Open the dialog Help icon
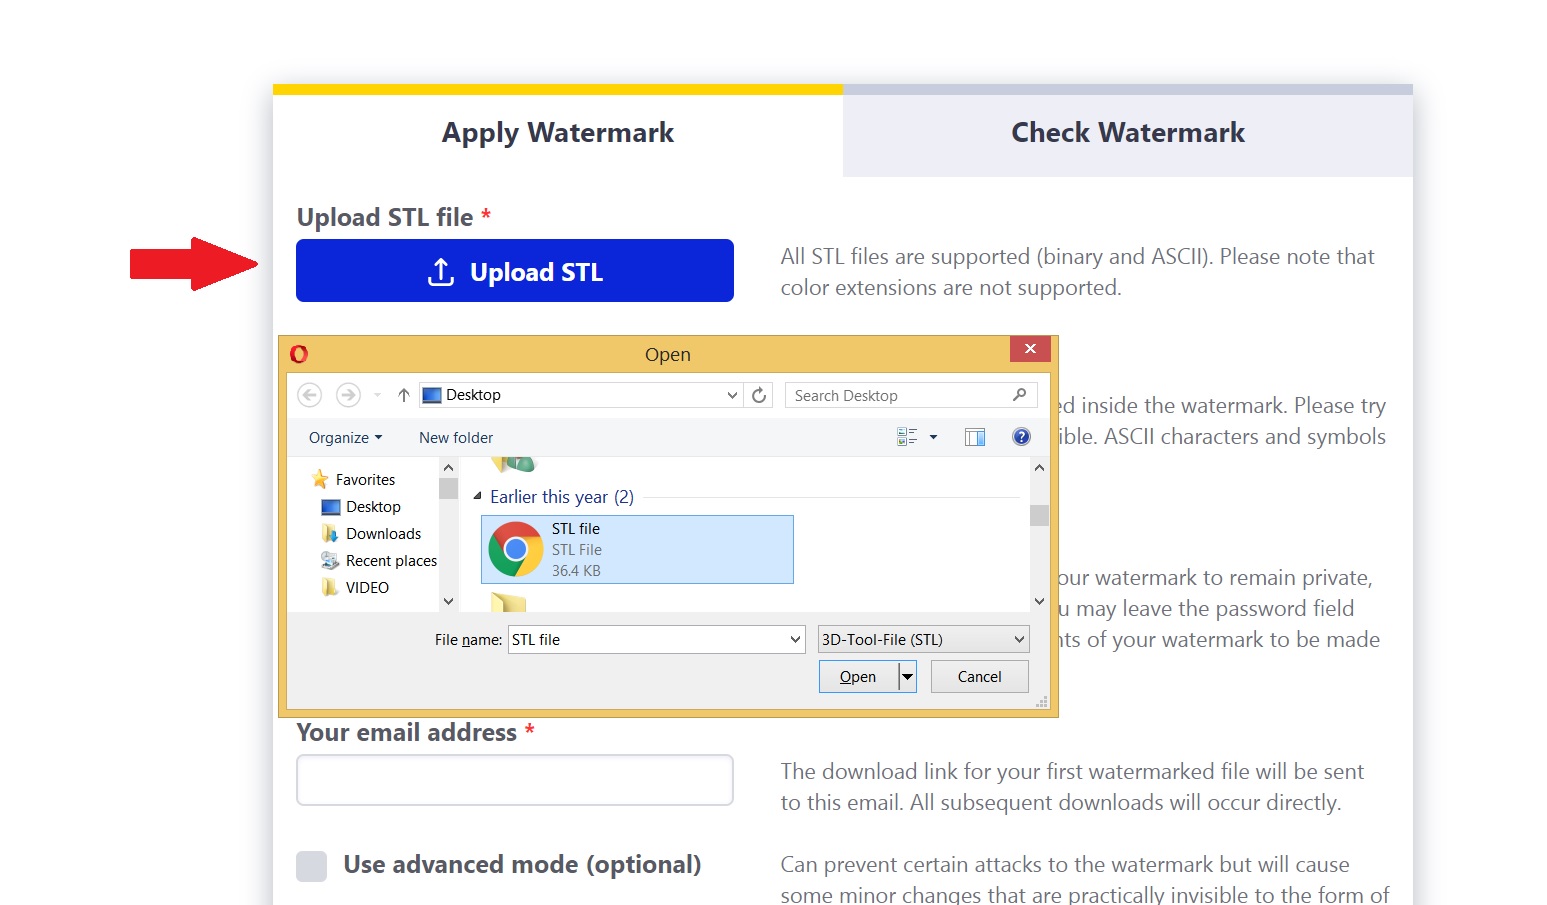The image size is (1547, 905). [1021, 437]
